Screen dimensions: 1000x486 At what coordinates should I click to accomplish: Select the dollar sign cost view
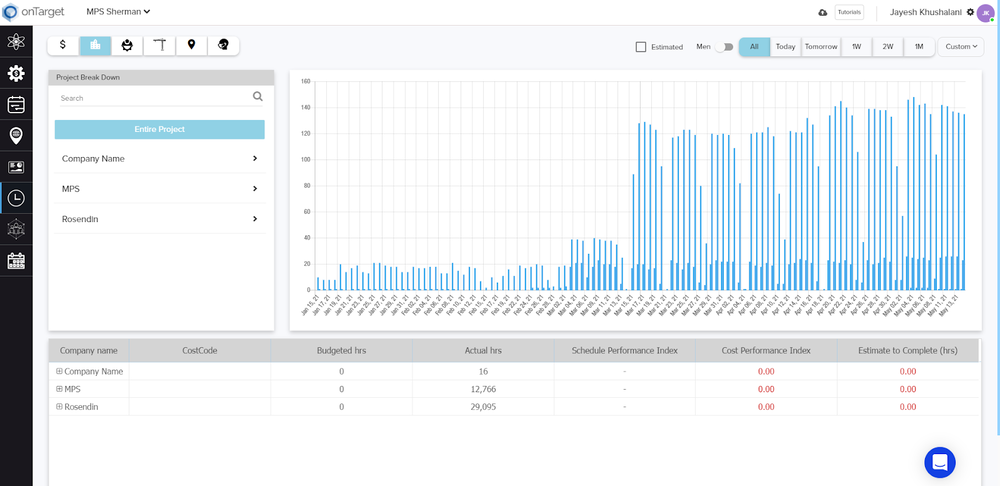click(x=63, y=45)
